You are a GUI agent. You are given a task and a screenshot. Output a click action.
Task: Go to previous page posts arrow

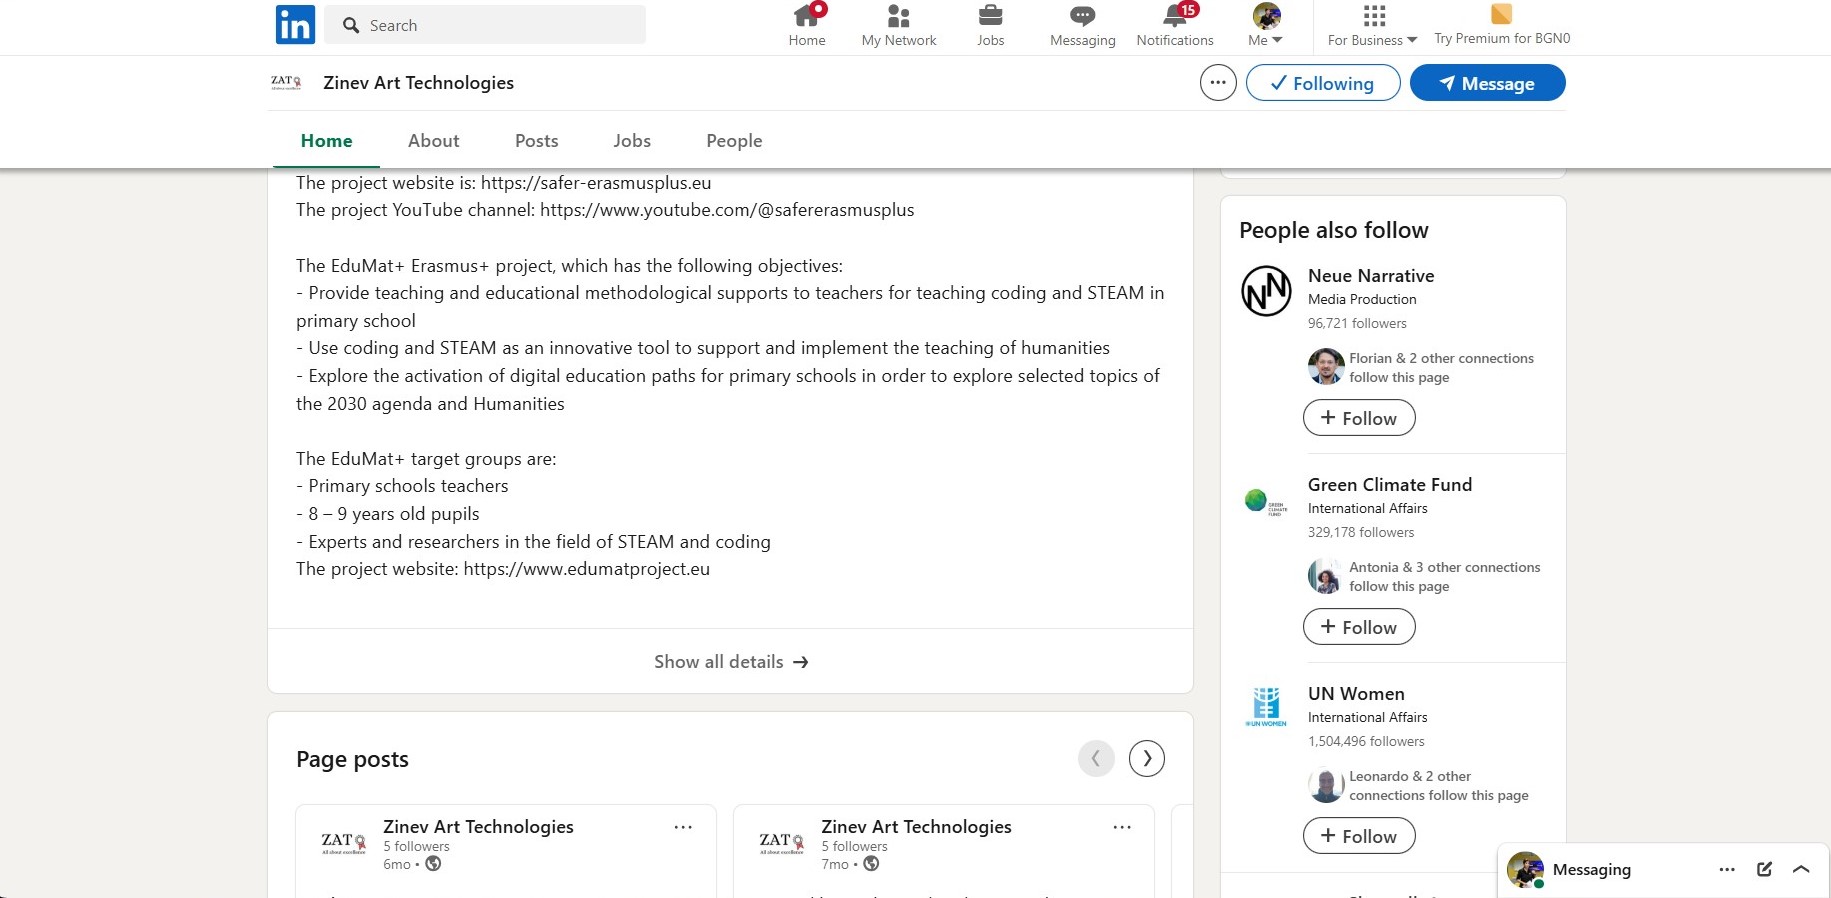click(1096, 758)
